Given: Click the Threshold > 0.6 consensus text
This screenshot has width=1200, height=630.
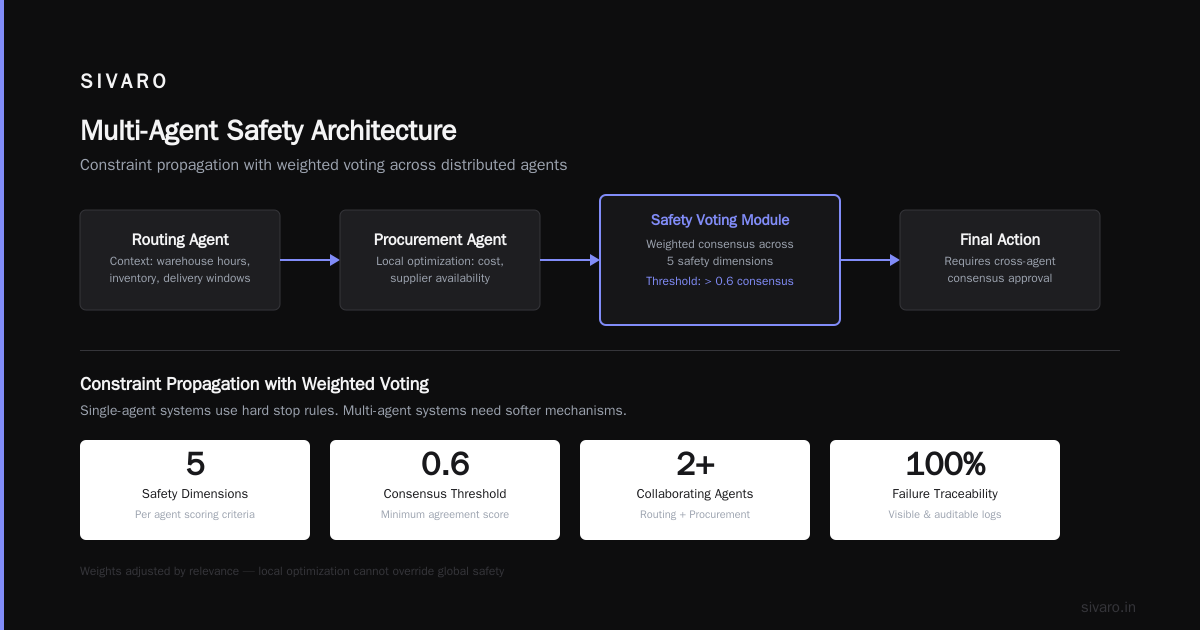Looking at the screenshot, I should (720, 281).
